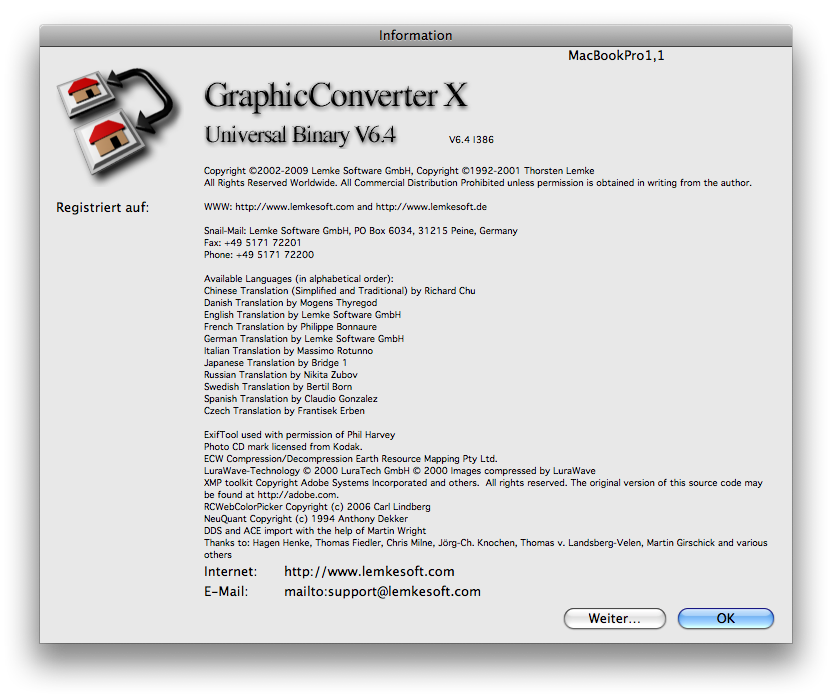Click the Russian Translation by Nikita Zubov line
The image size is (832, 698).
point(281,375)
